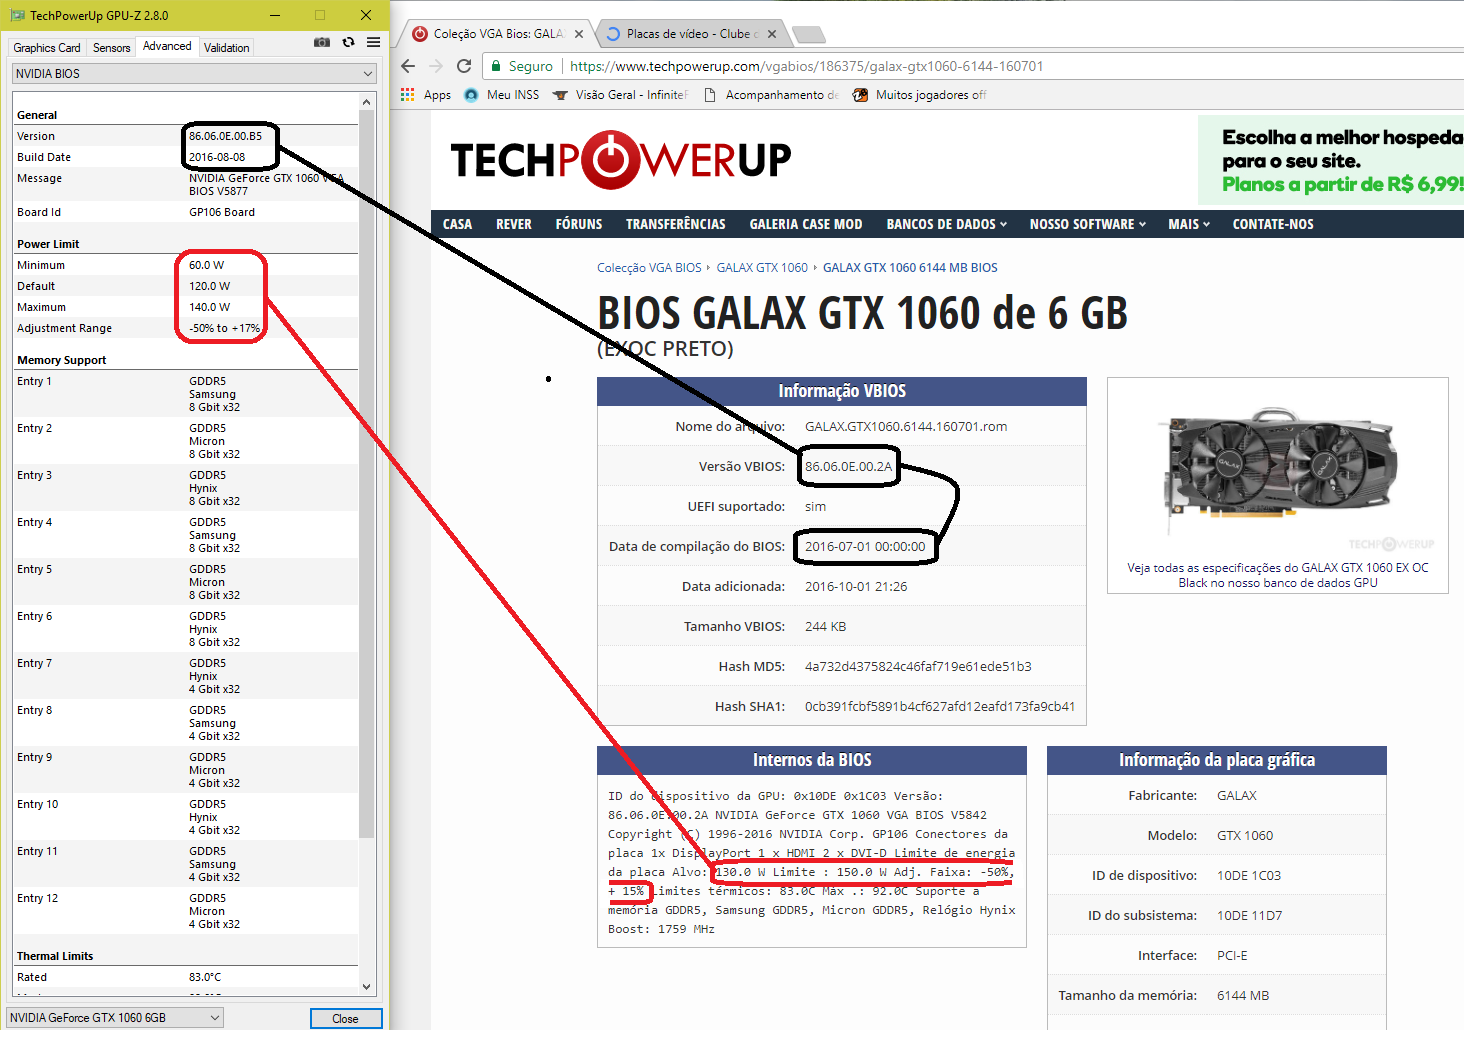Viewport: 1464px width, 1038px height.
Task: Select the Advanced tab in GPU-Z
Action: coord(167,46)
